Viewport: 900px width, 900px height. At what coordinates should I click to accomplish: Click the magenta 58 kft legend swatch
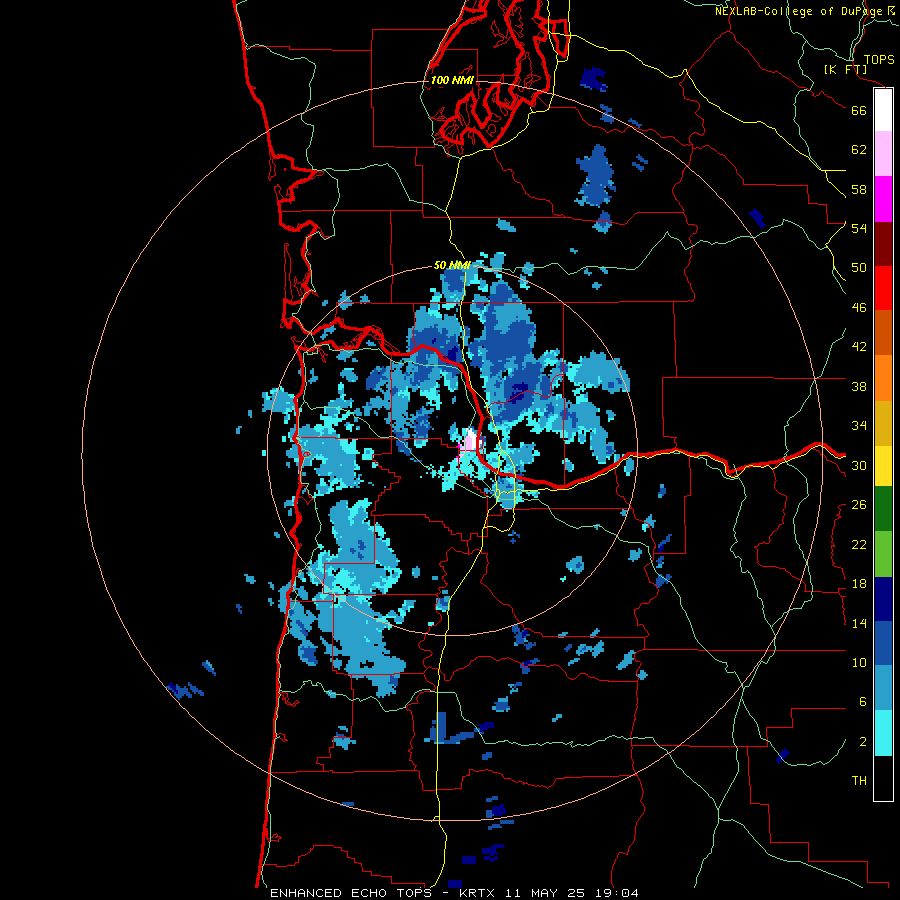883,199
